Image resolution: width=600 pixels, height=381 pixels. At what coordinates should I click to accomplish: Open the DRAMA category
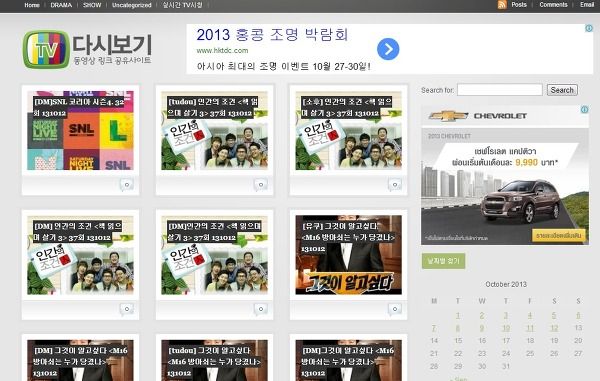(x=61, y=5)
